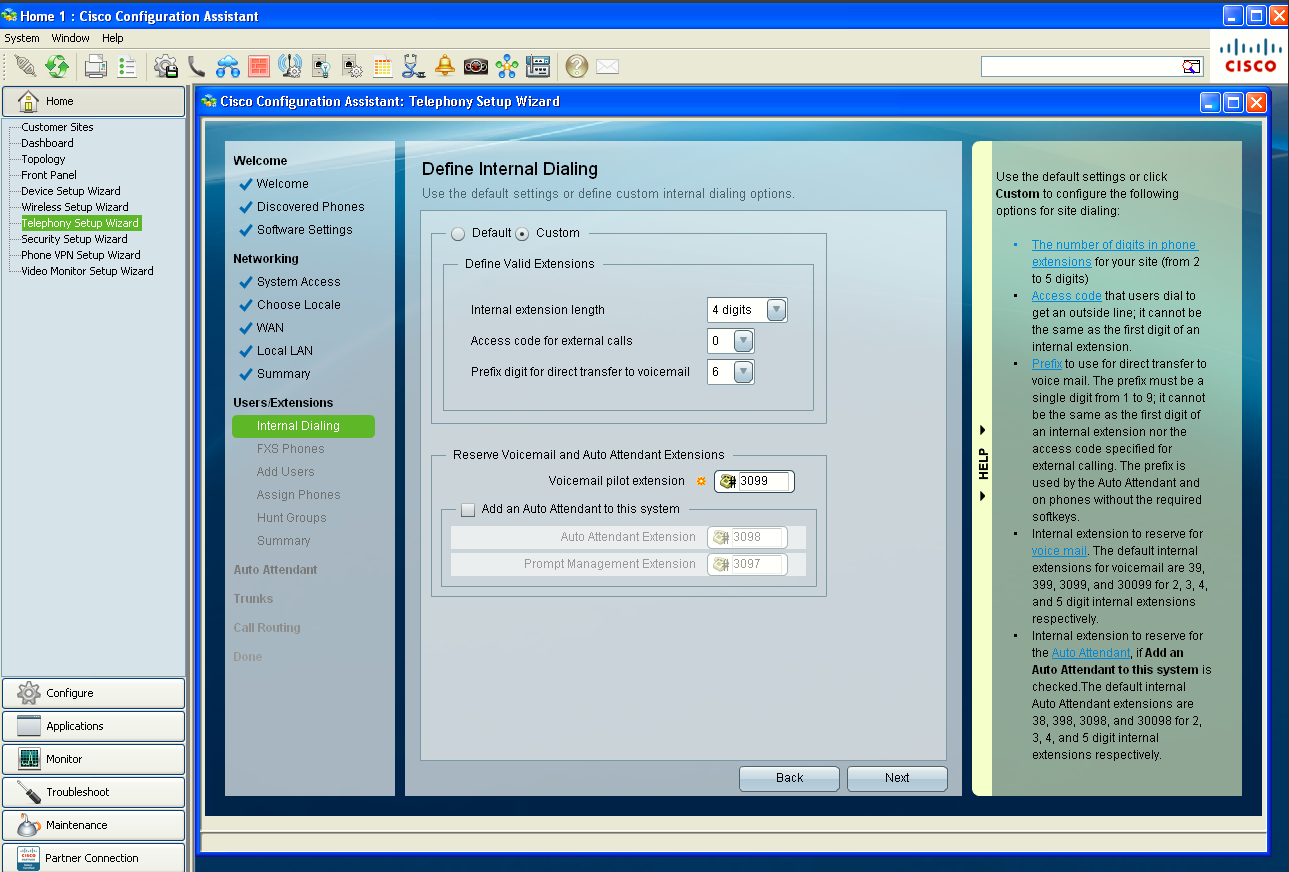The image size is (1289, 872).
Task: Open Security Setup Wizard tree item
Action: [74, 239]
